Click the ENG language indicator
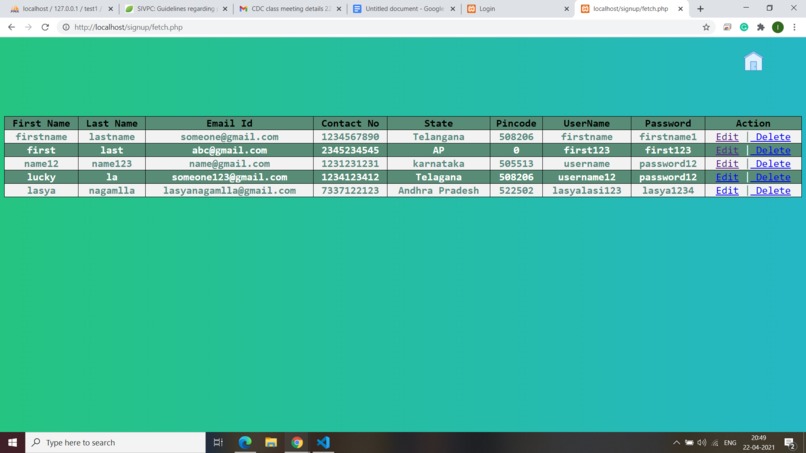The height and width of the screenshot is (453, 806). point(730,443)
